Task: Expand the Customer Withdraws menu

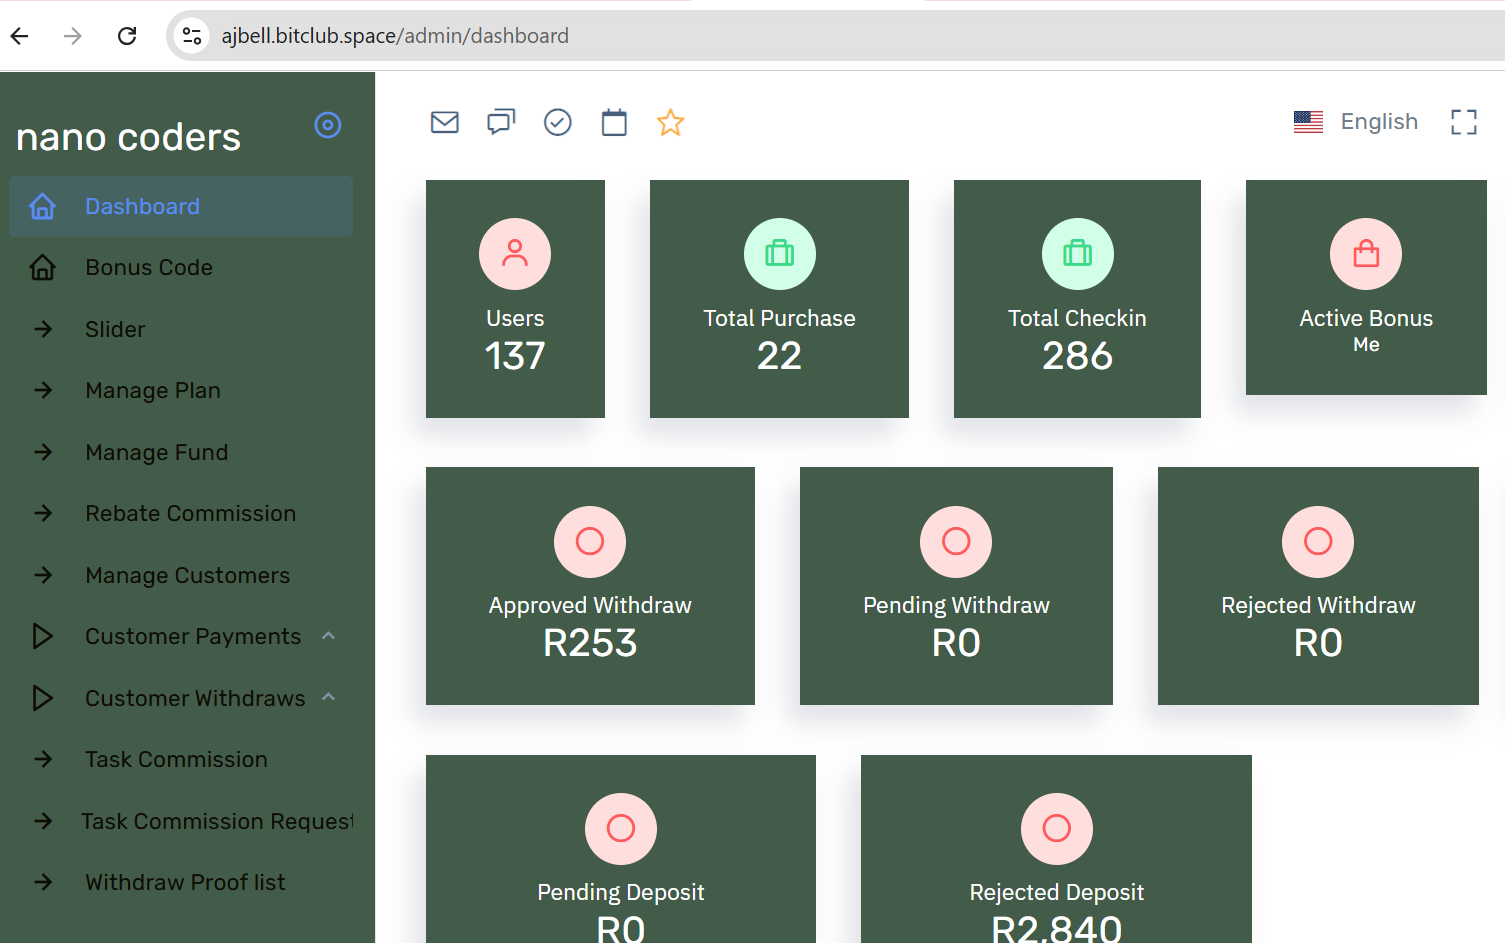Action: point(194,698)
